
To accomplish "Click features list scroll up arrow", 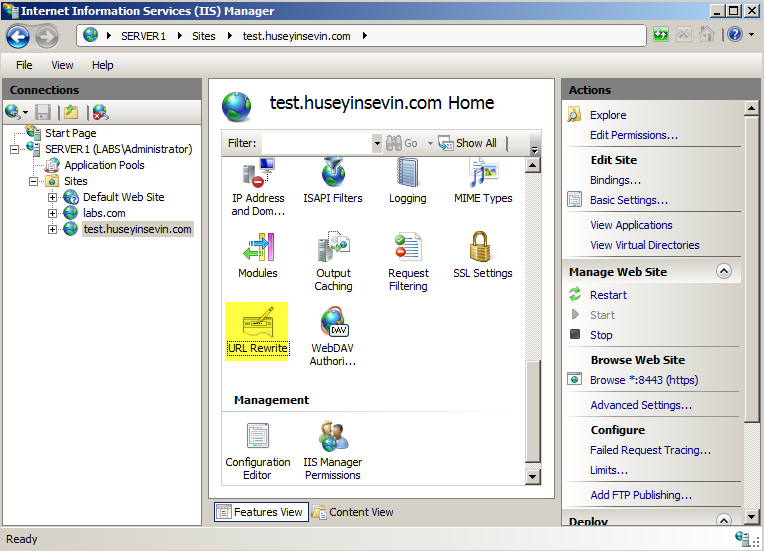I will pos(533,165).
